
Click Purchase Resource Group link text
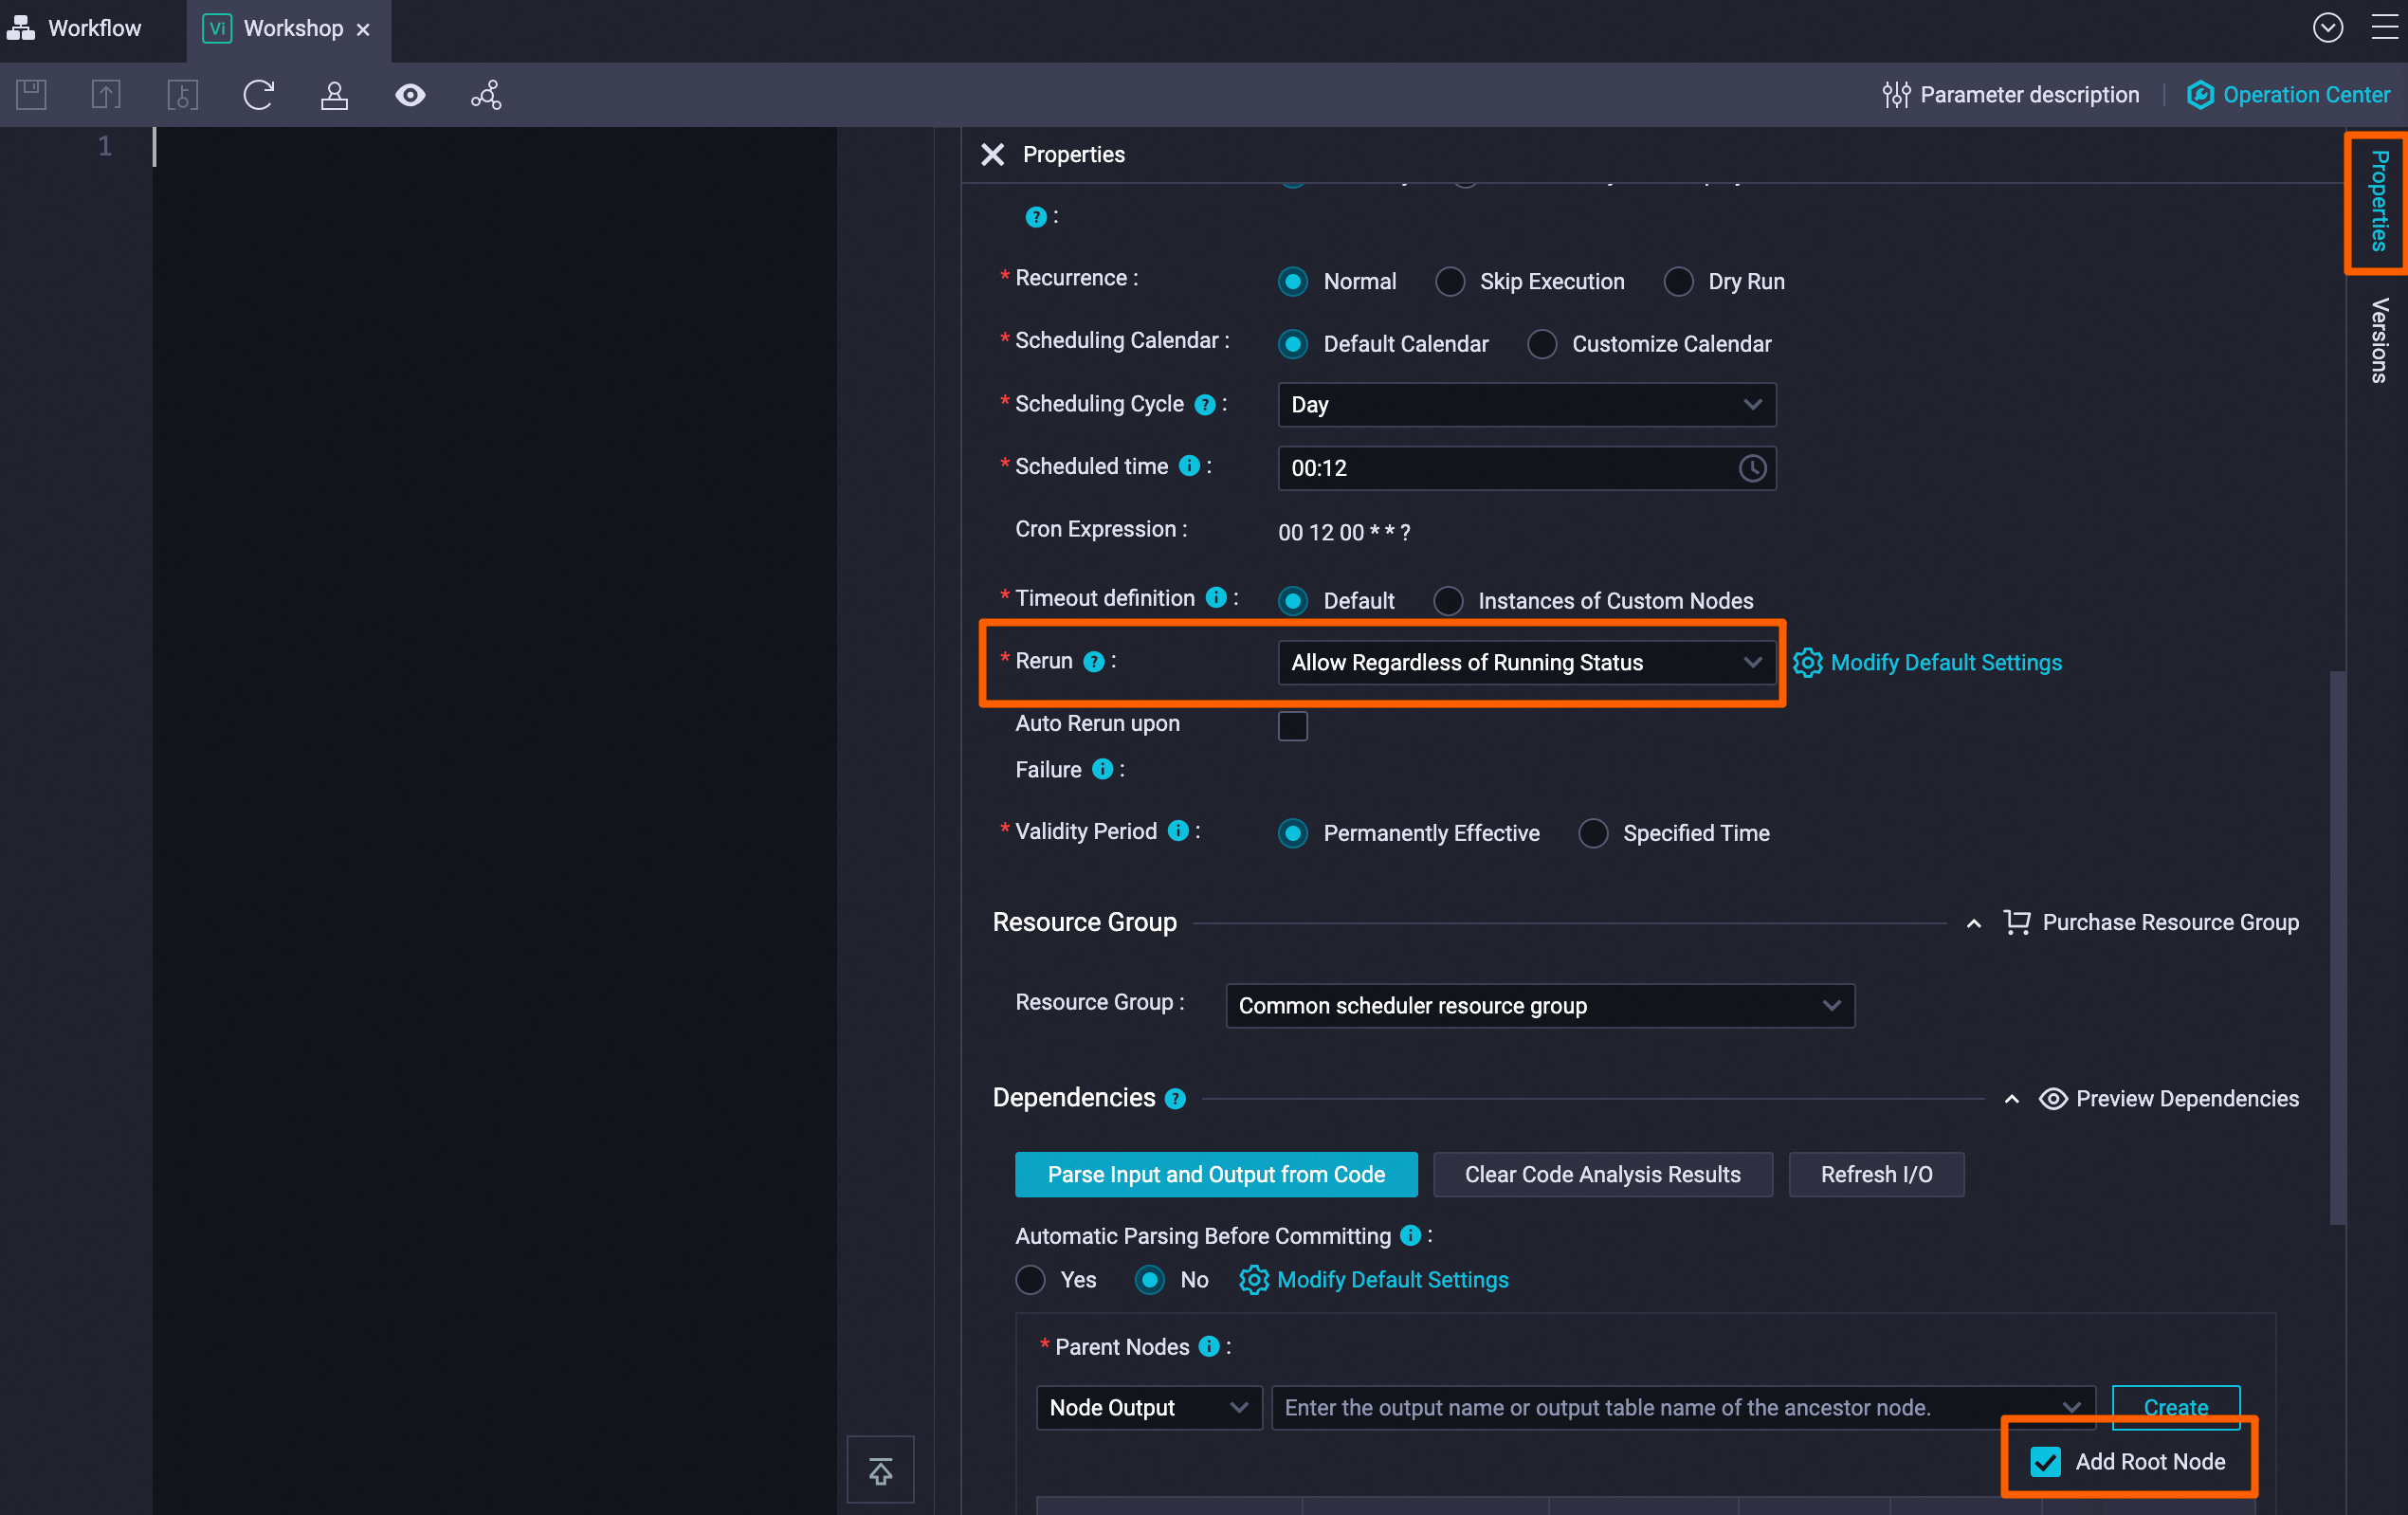point(2170,922)
